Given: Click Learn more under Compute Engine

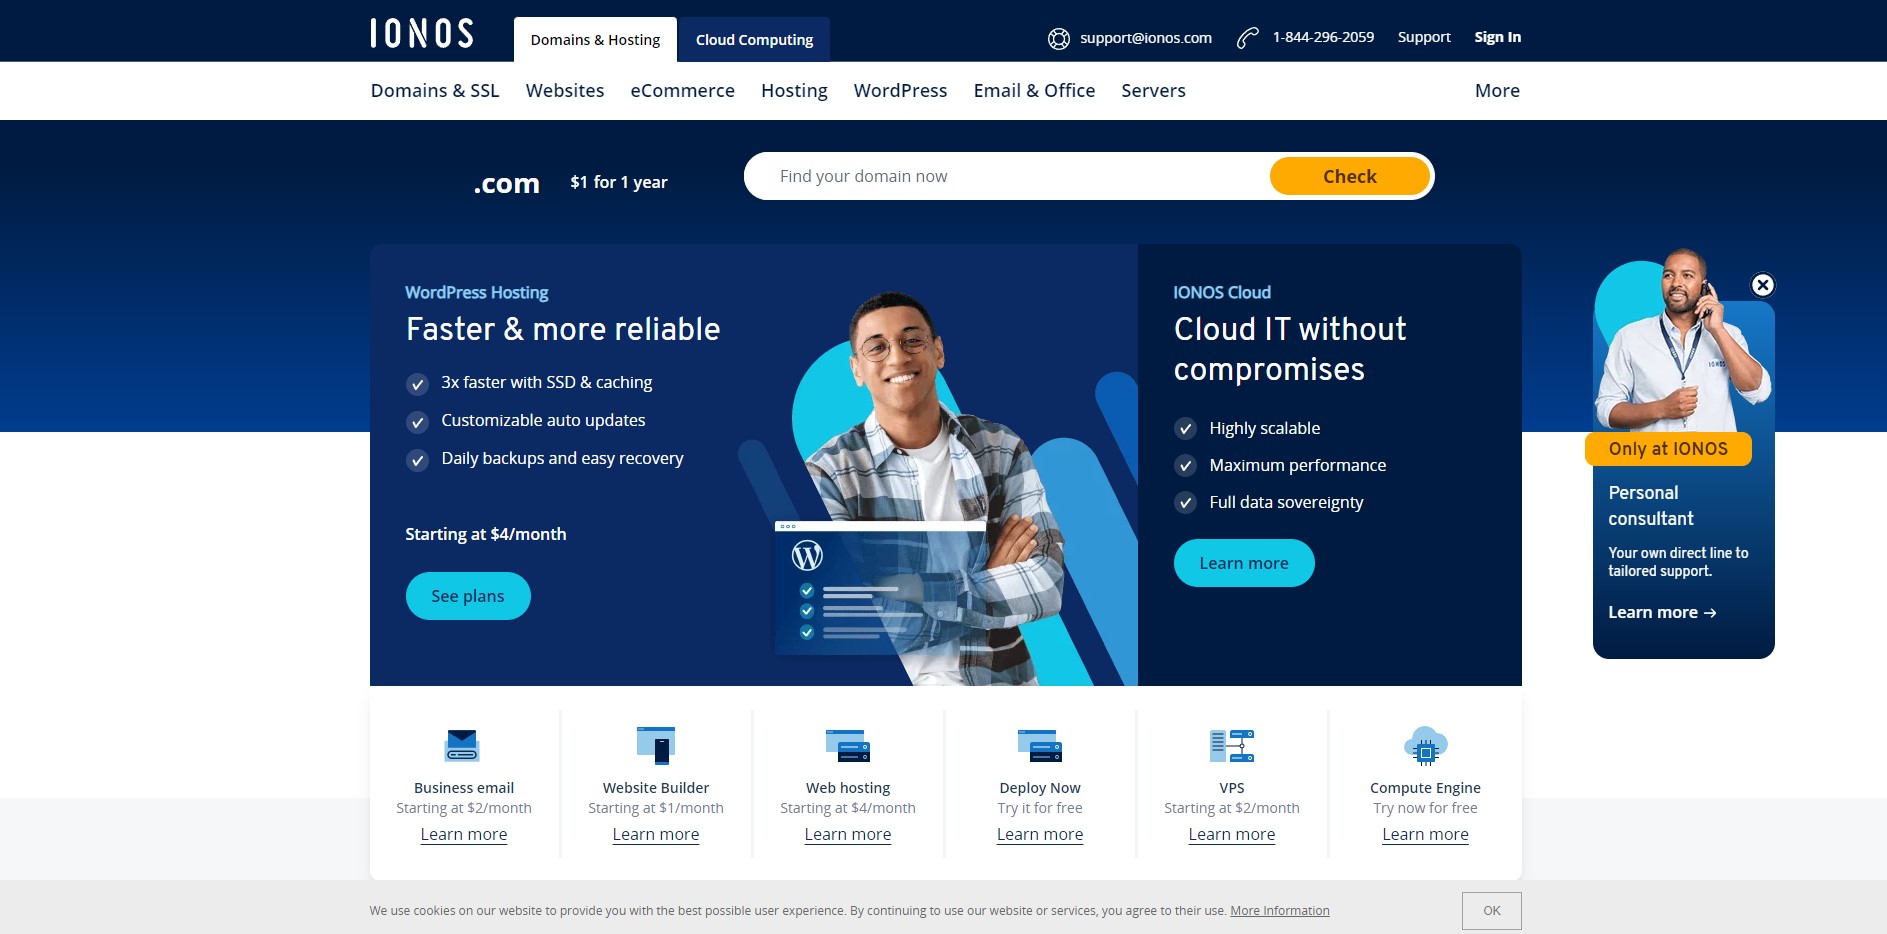Looking at the screenshot, I should tap(1425, 834).
